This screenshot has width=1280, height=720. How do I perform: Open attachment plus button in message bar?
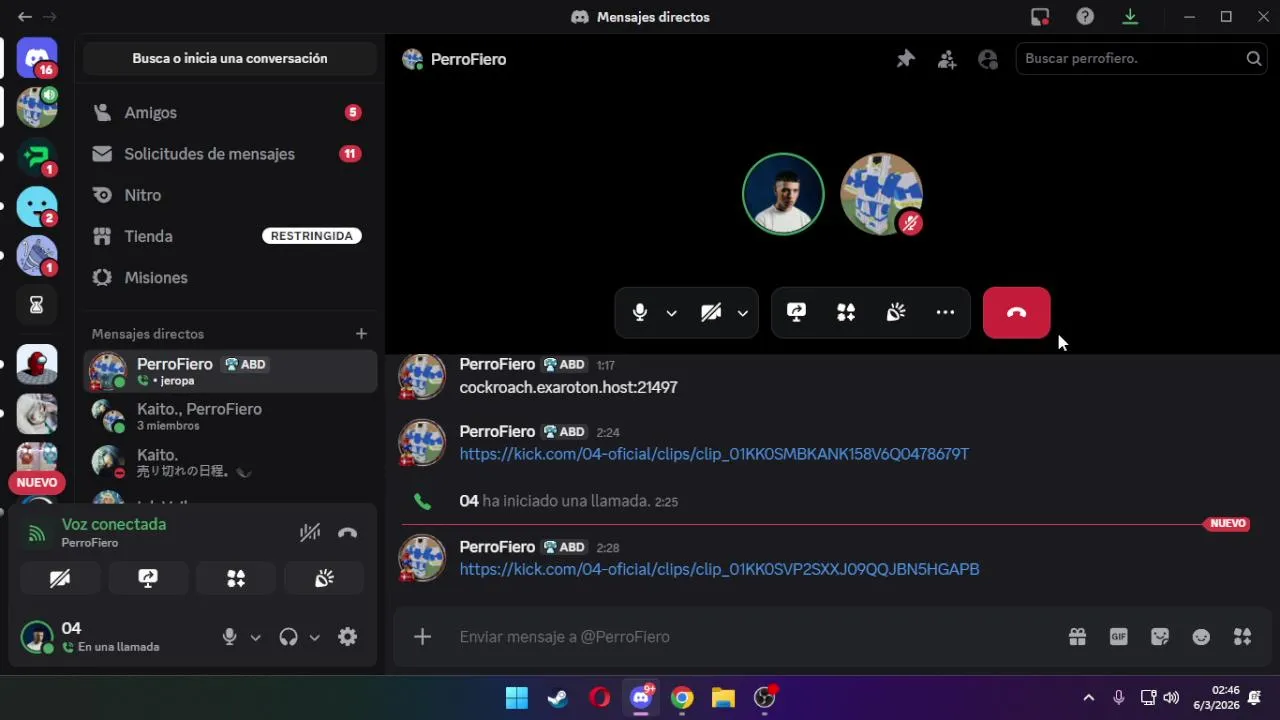(x=422, y=637)
